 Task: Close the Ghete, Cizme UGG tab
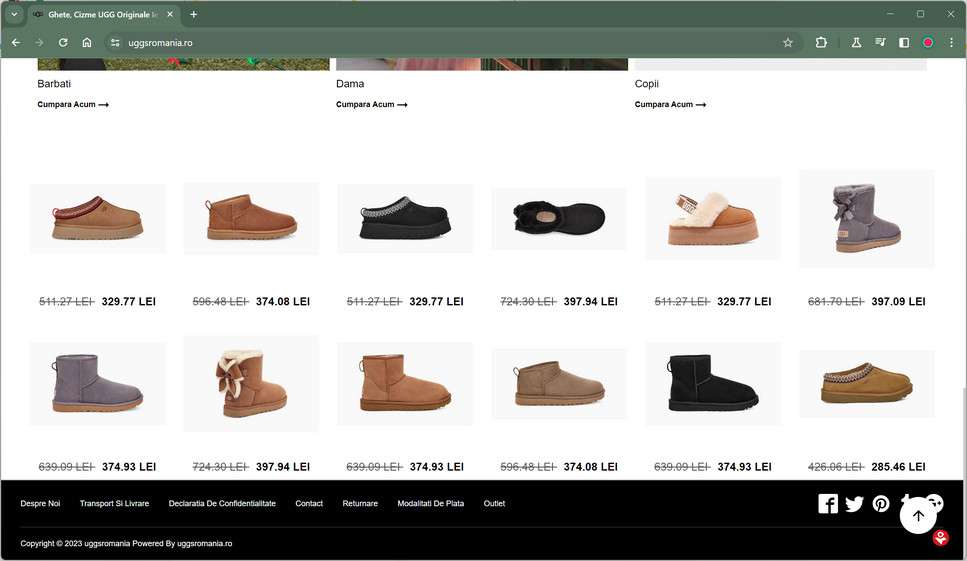[x=170, y=14]
